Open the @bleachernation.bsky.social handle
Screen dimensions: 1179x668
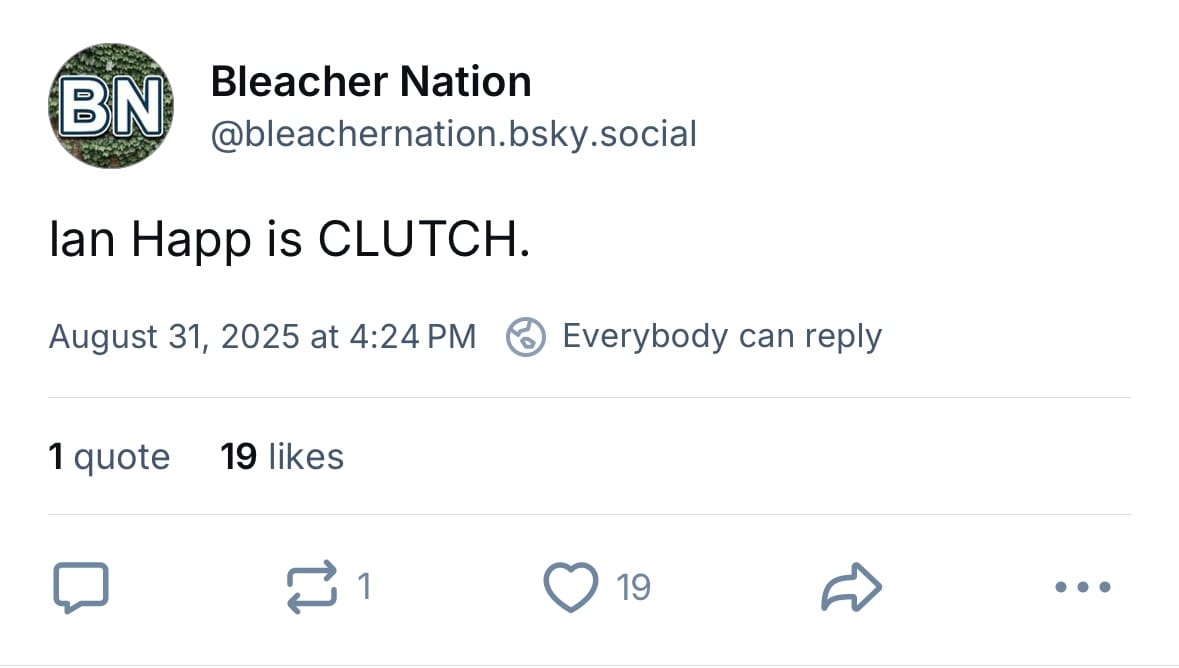[453, 135]
